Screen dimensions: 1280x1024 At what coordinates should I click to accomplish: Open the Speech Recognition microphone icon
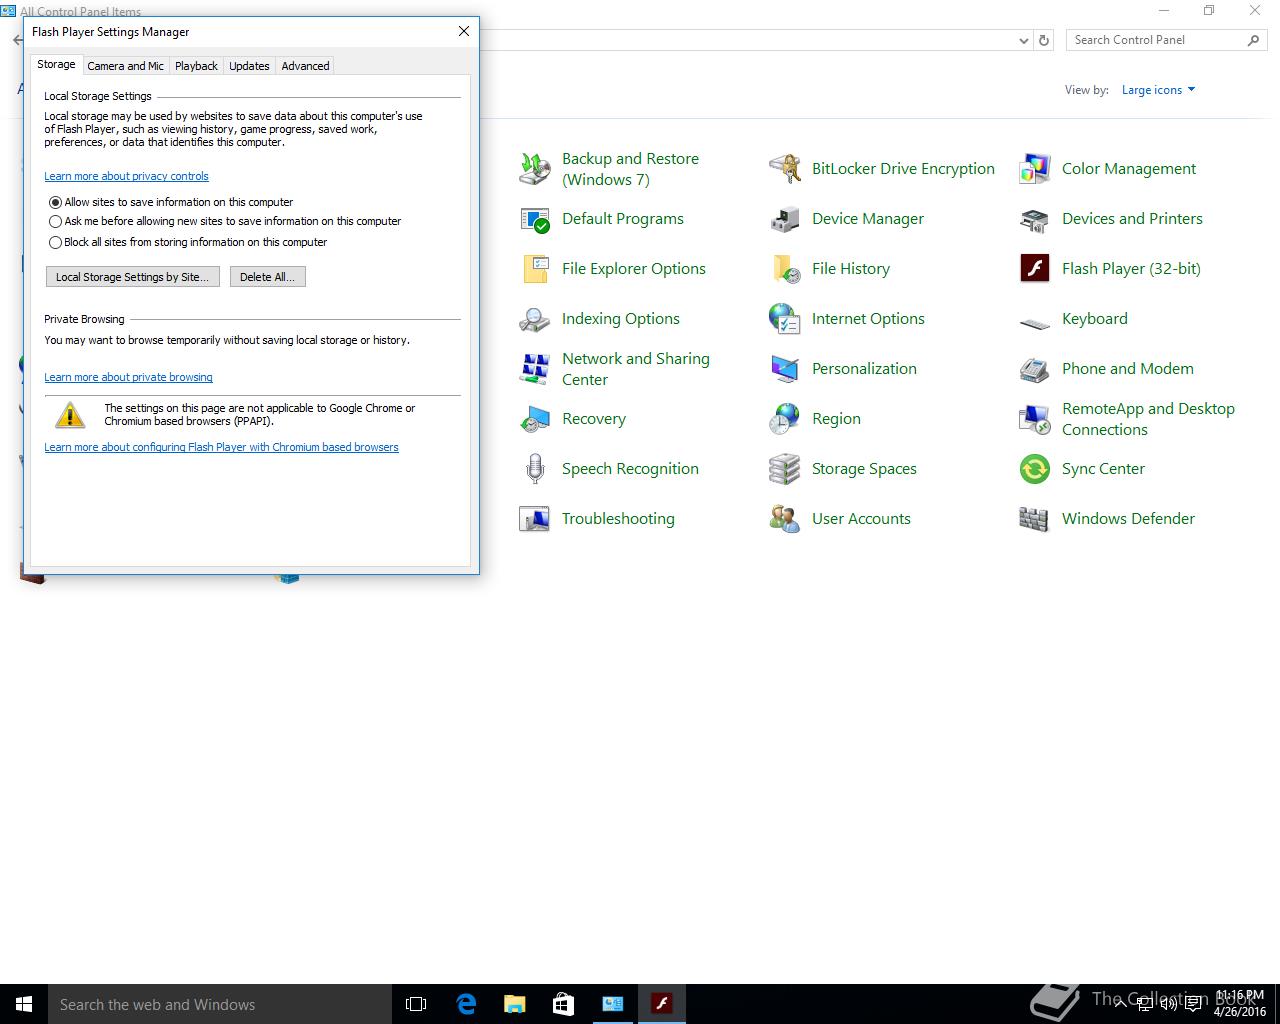[535, 469]
